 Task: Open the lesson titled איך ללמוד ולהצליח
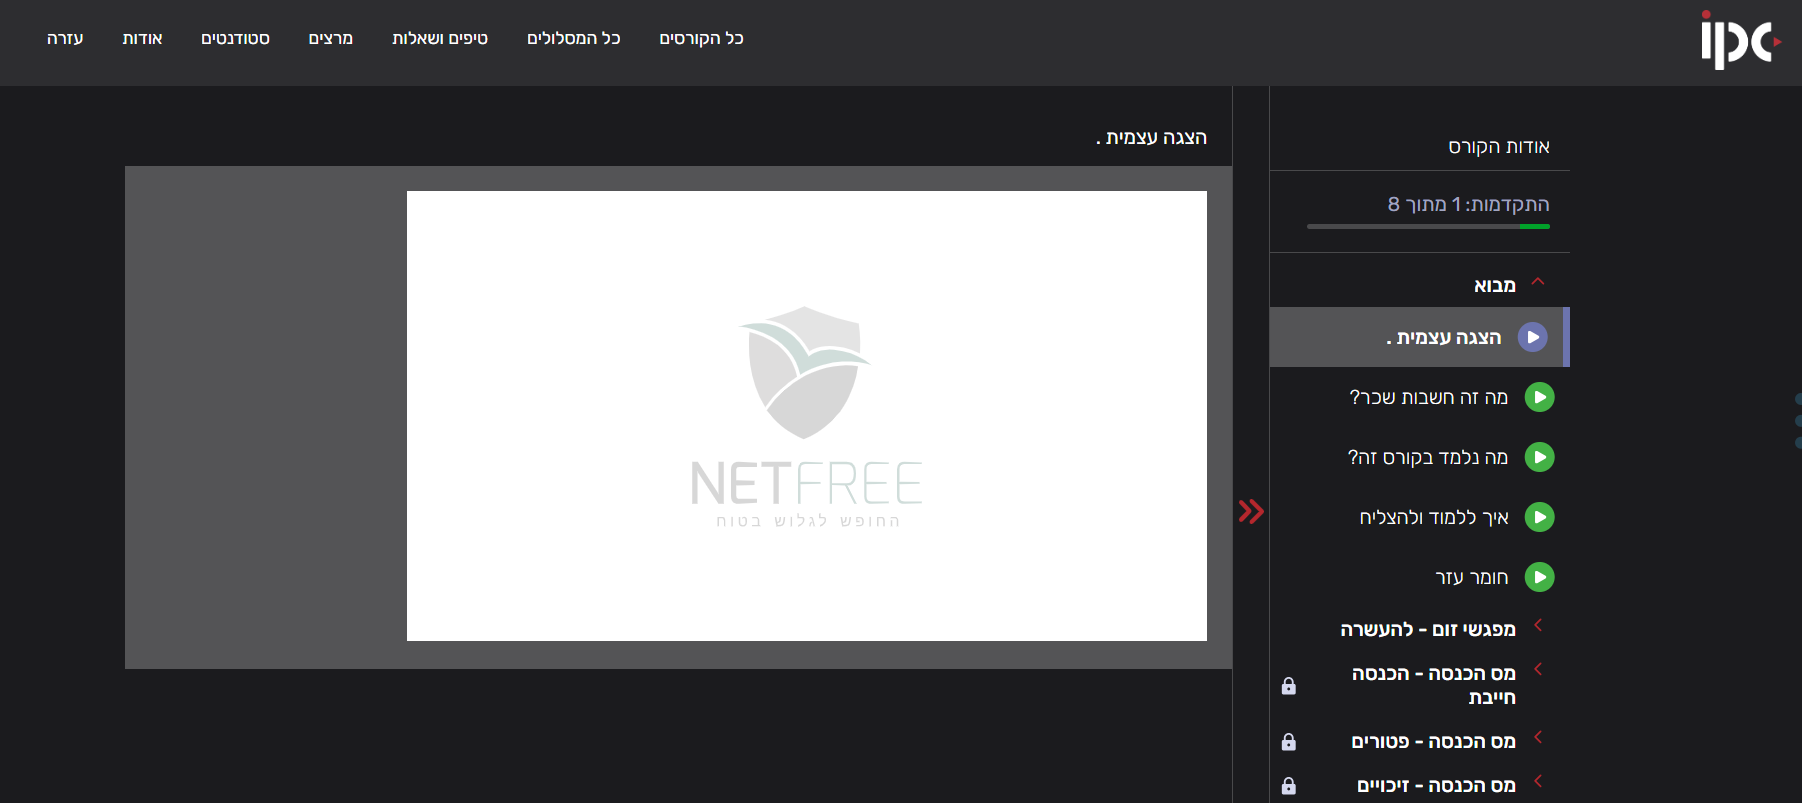[1434, 518]
